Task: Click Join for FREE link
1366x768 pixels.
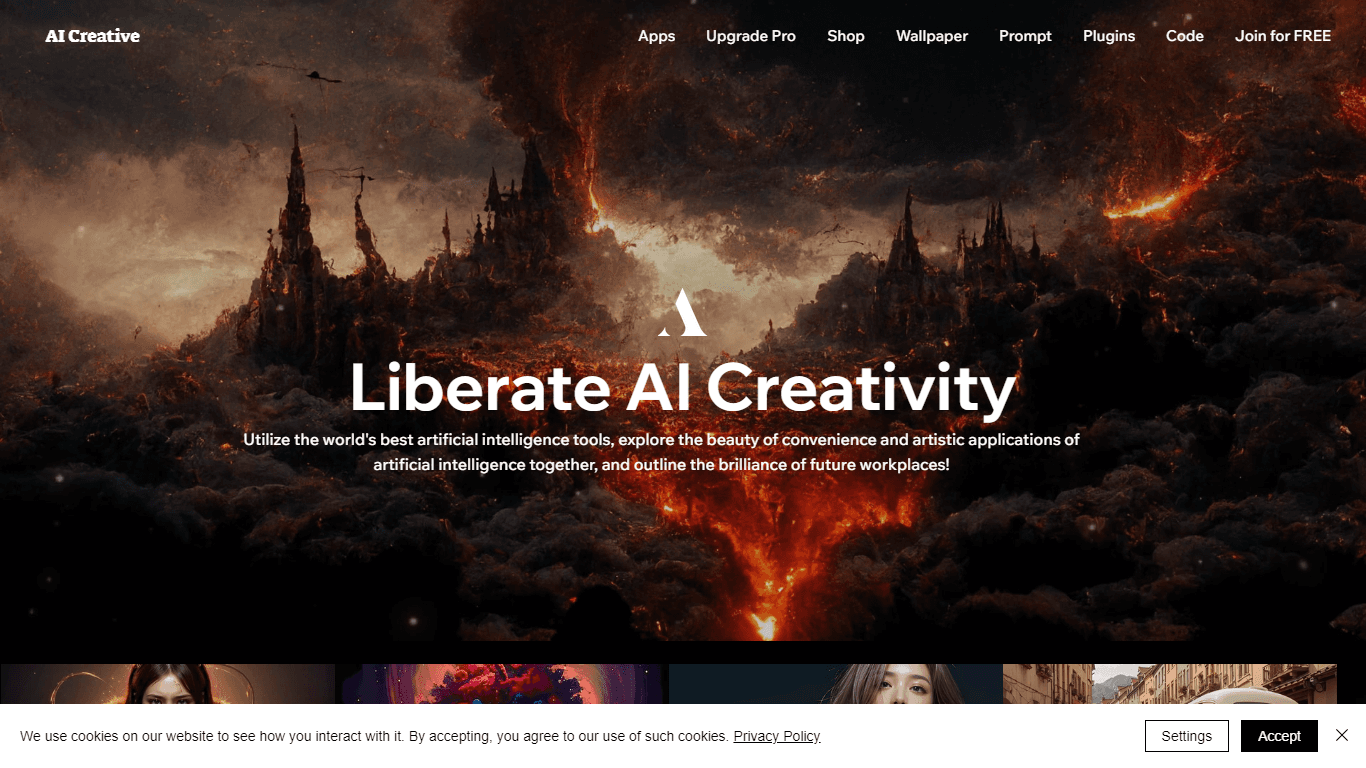Action: (x=1283, y=36)
